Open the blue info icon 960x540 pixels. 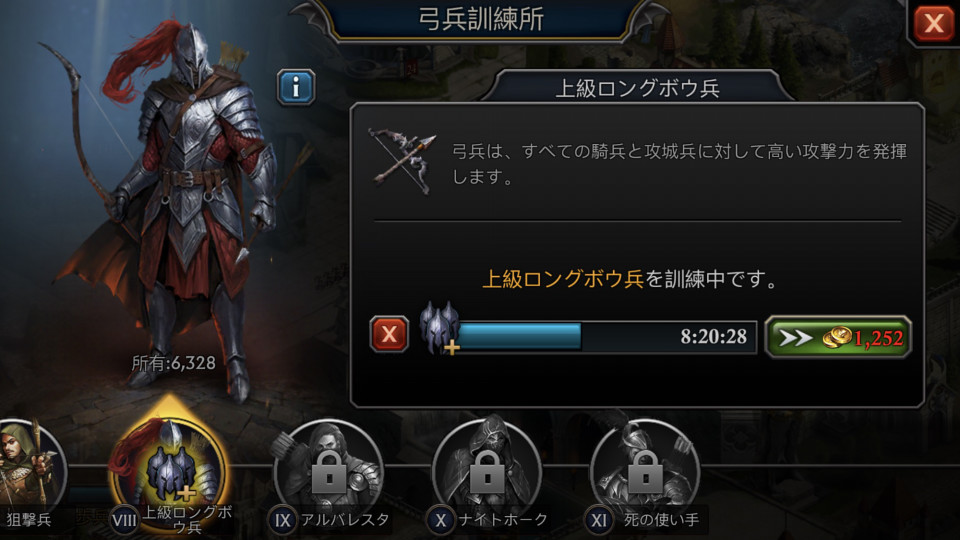click(296, 87)
